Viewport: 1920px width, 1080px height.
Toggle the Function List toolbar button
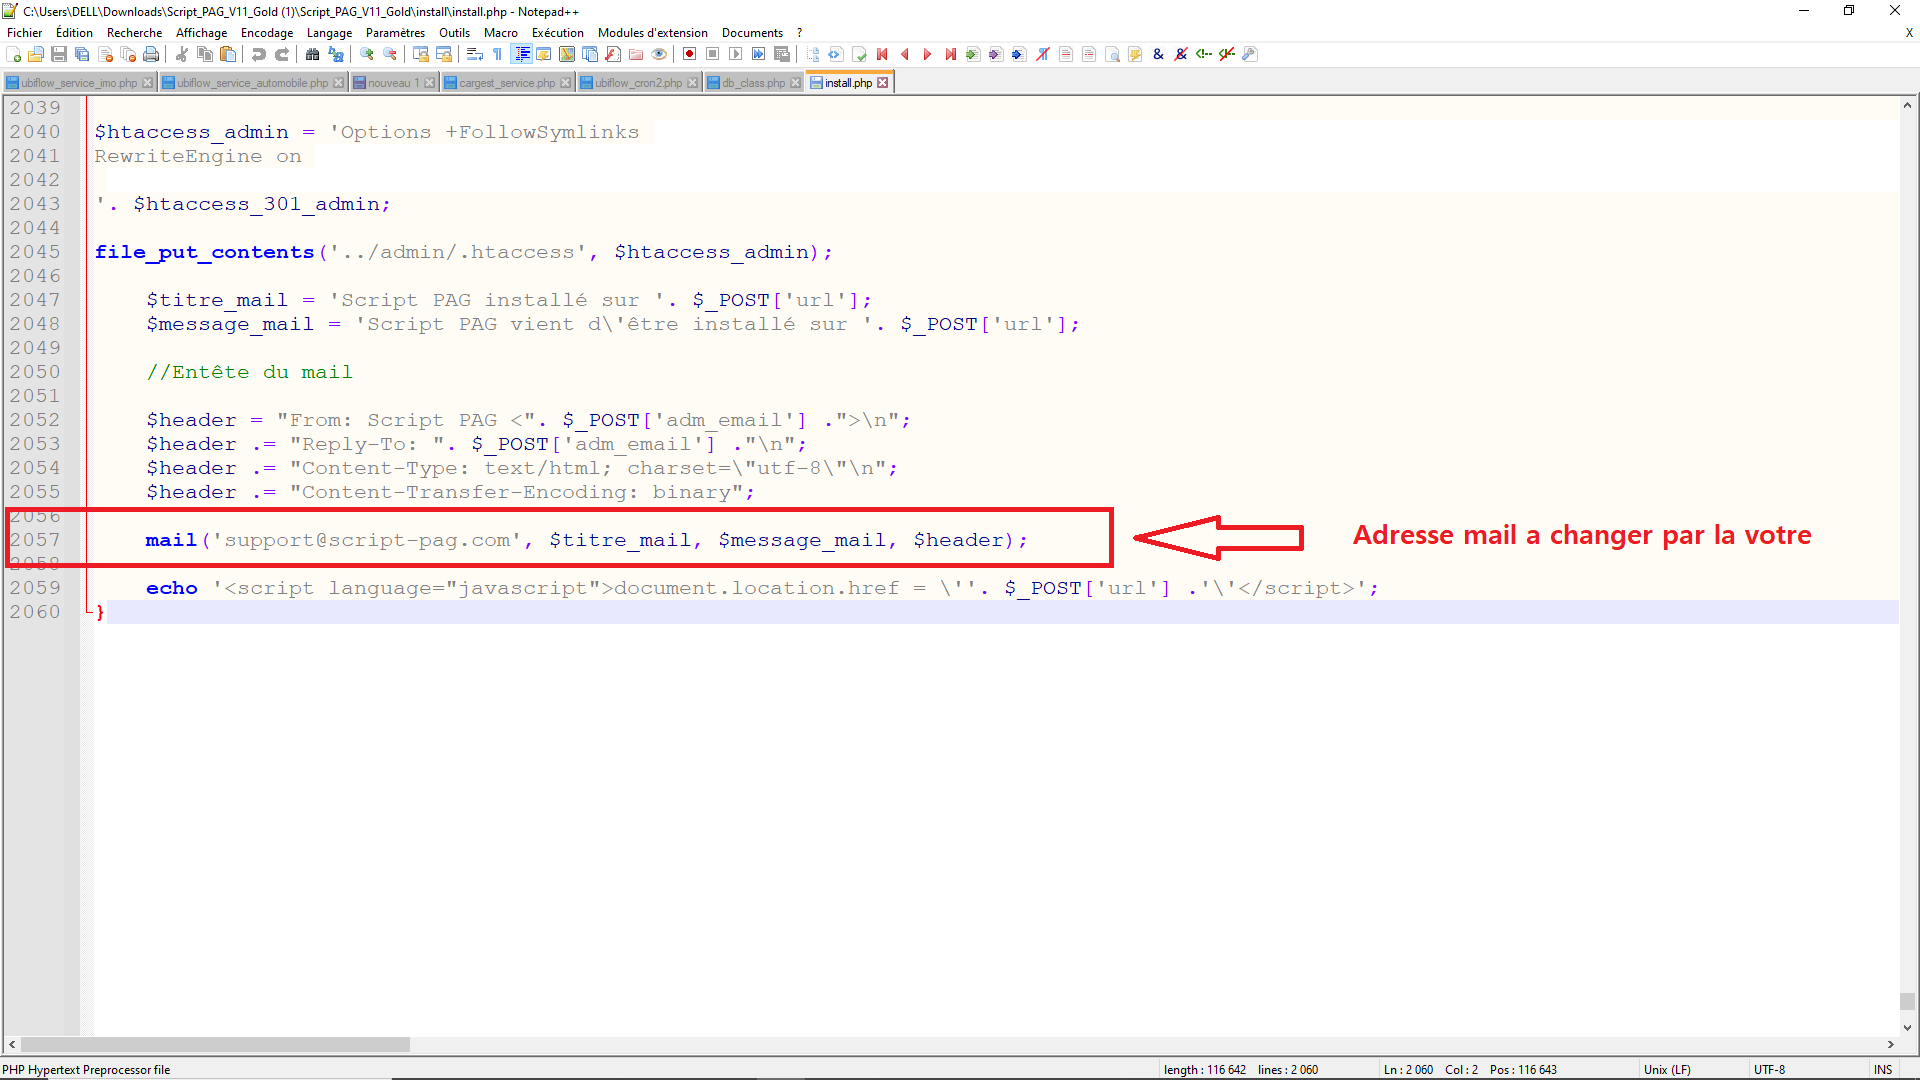point(613,54)
